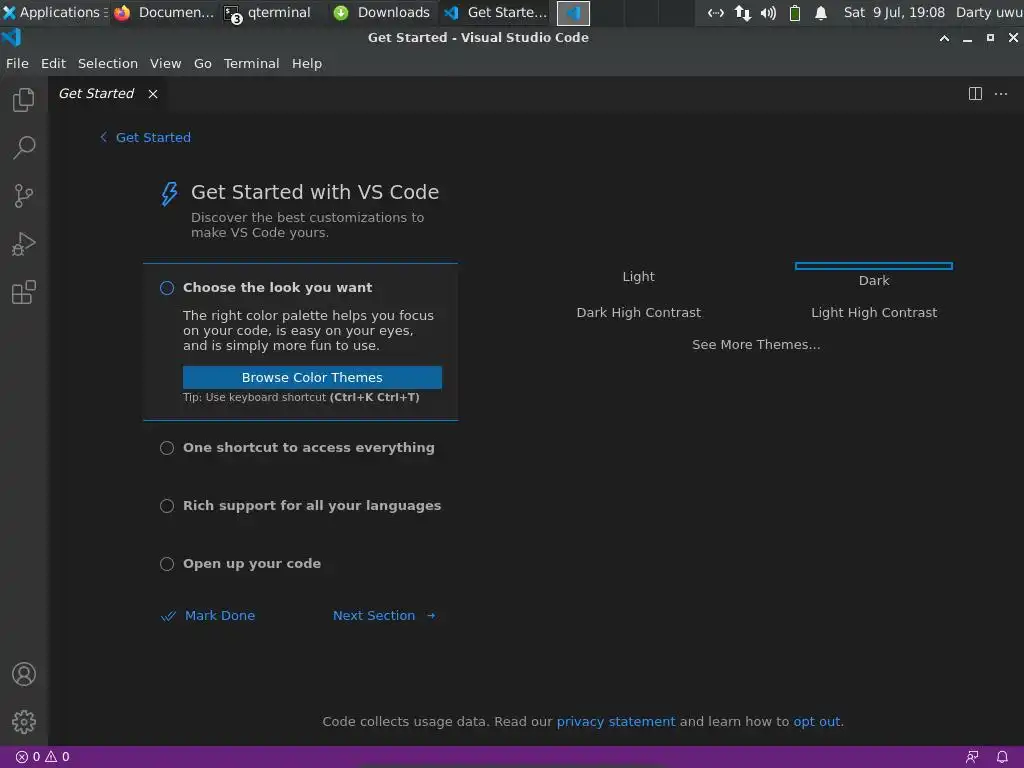
Task: Expand 'One shortcut to access everything' step
Action: [x=308, y=447]
